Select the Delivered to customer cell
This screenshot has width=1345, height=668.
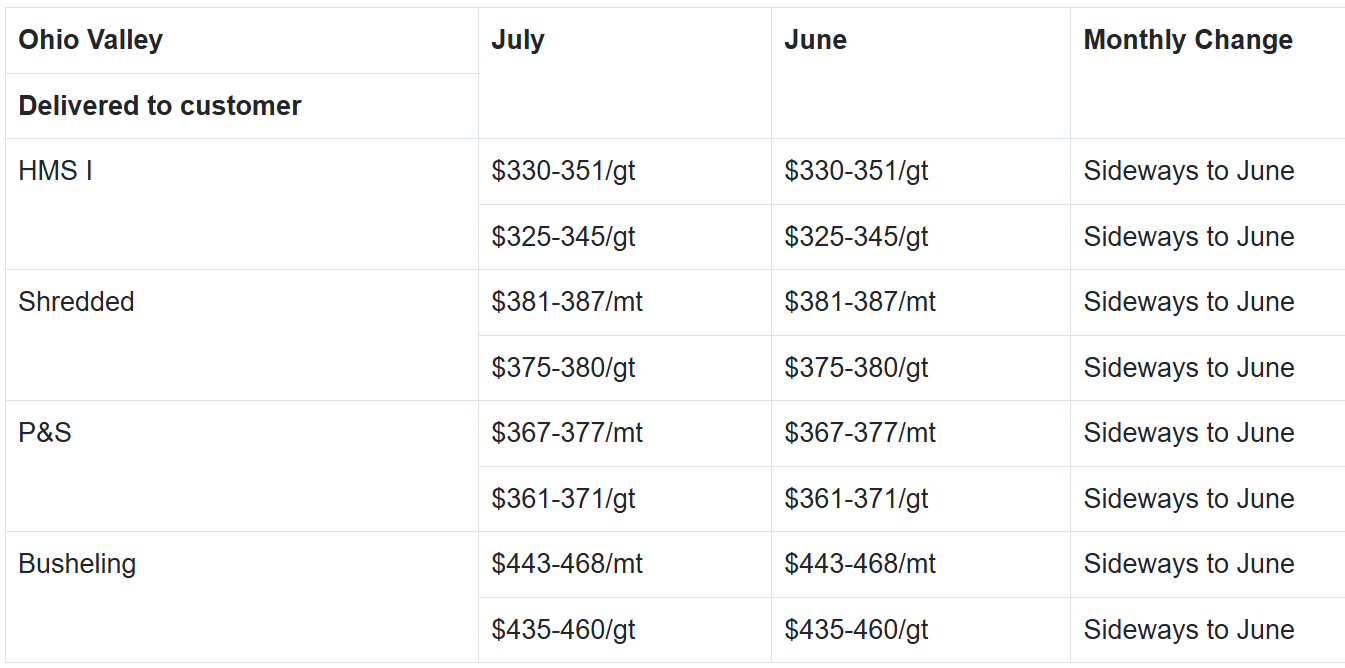click(160, 106)
